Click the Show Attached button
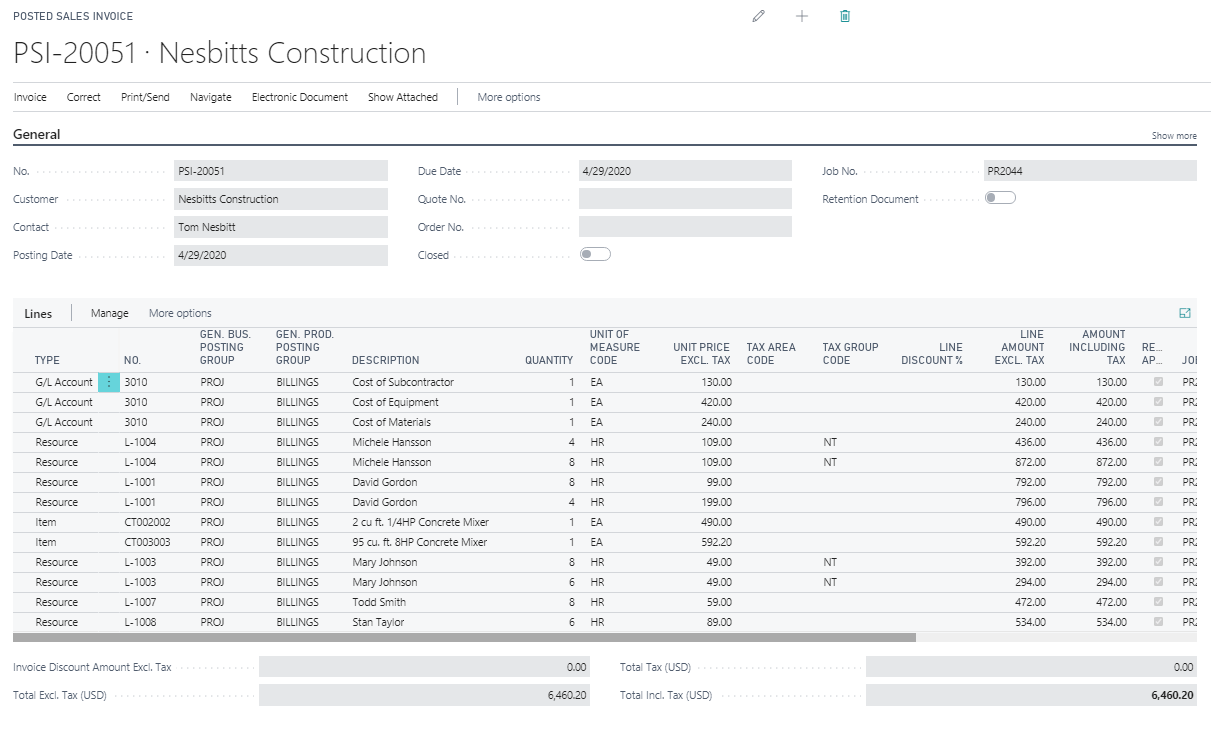The width and height of the screenshot is (1211, 735). coord(402,97)
